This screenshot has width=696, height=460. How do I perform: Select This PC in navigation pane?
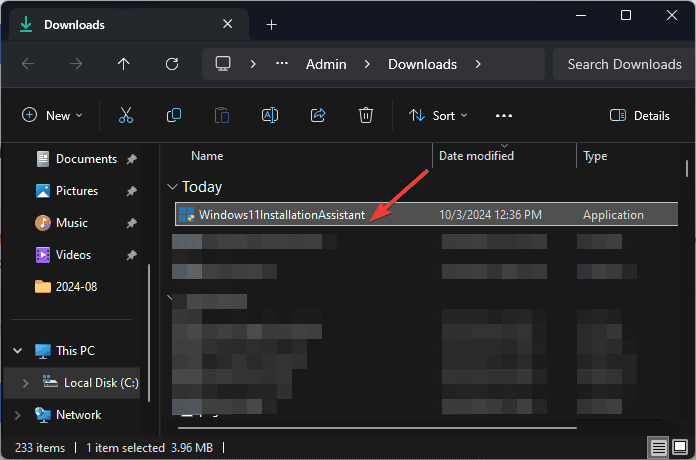pos(65,351)
